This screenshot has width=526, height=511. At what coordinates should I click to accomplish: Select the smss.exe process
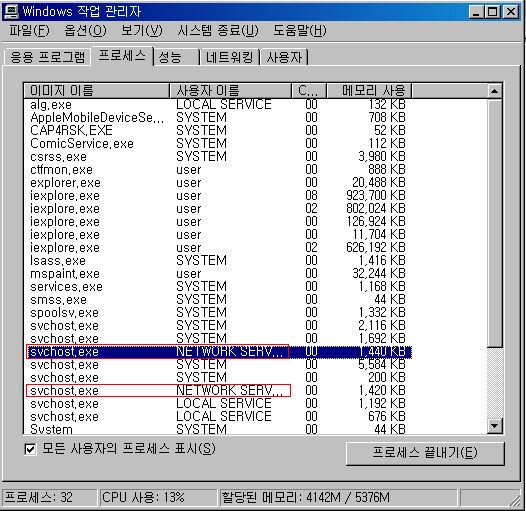[218, 300]
